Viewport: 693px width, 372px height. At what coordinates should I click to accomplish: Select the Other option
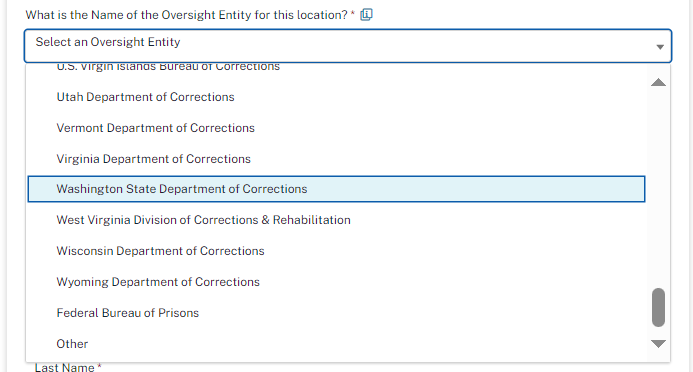pyautogui.click(x=336, y=344)
